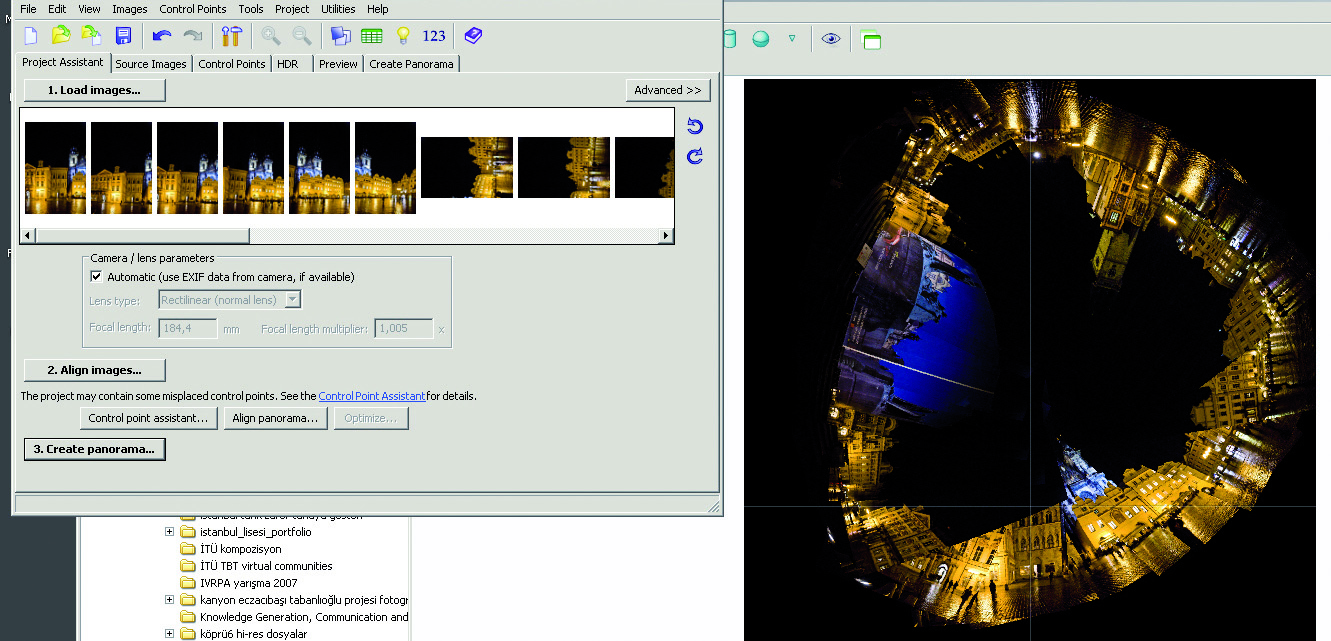Uncheck Automatic EXIF data checkbox
Viewport: 1331px width, 641px height.
(x=97, y=277)
